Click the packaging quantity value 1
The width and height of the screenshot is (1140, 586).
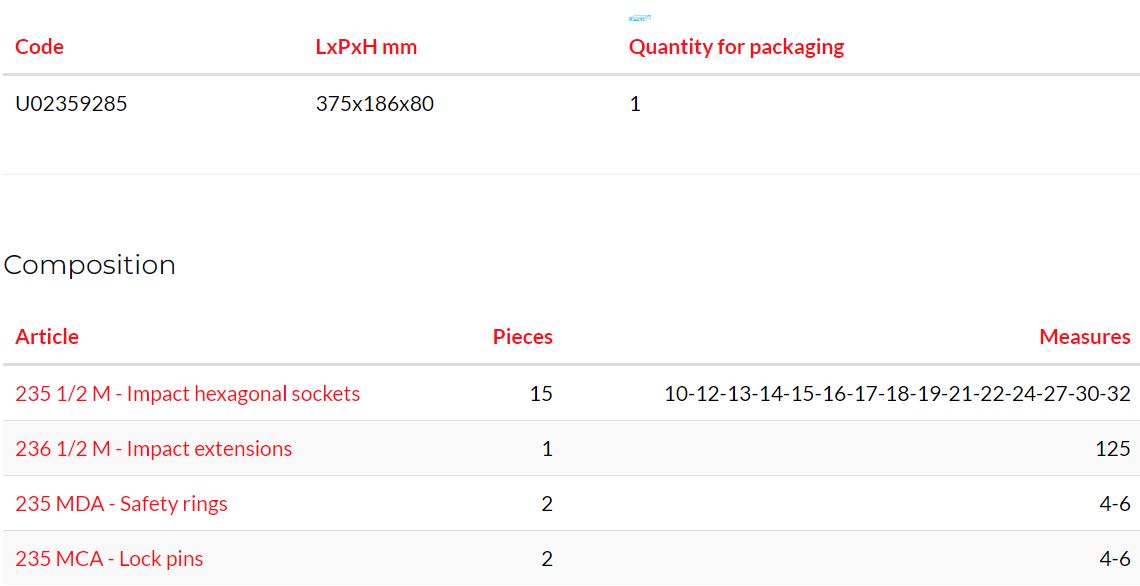coord(635,104)
